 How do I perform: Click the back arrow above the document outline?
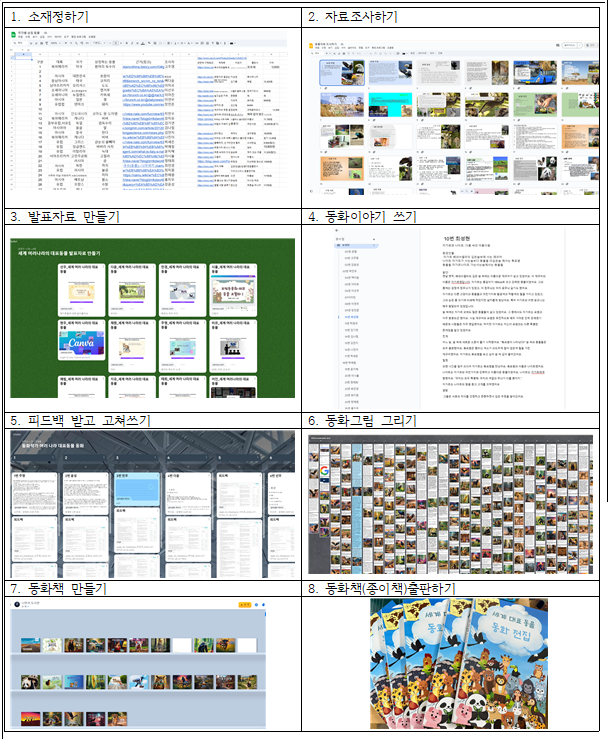click(x=337, y=230)
